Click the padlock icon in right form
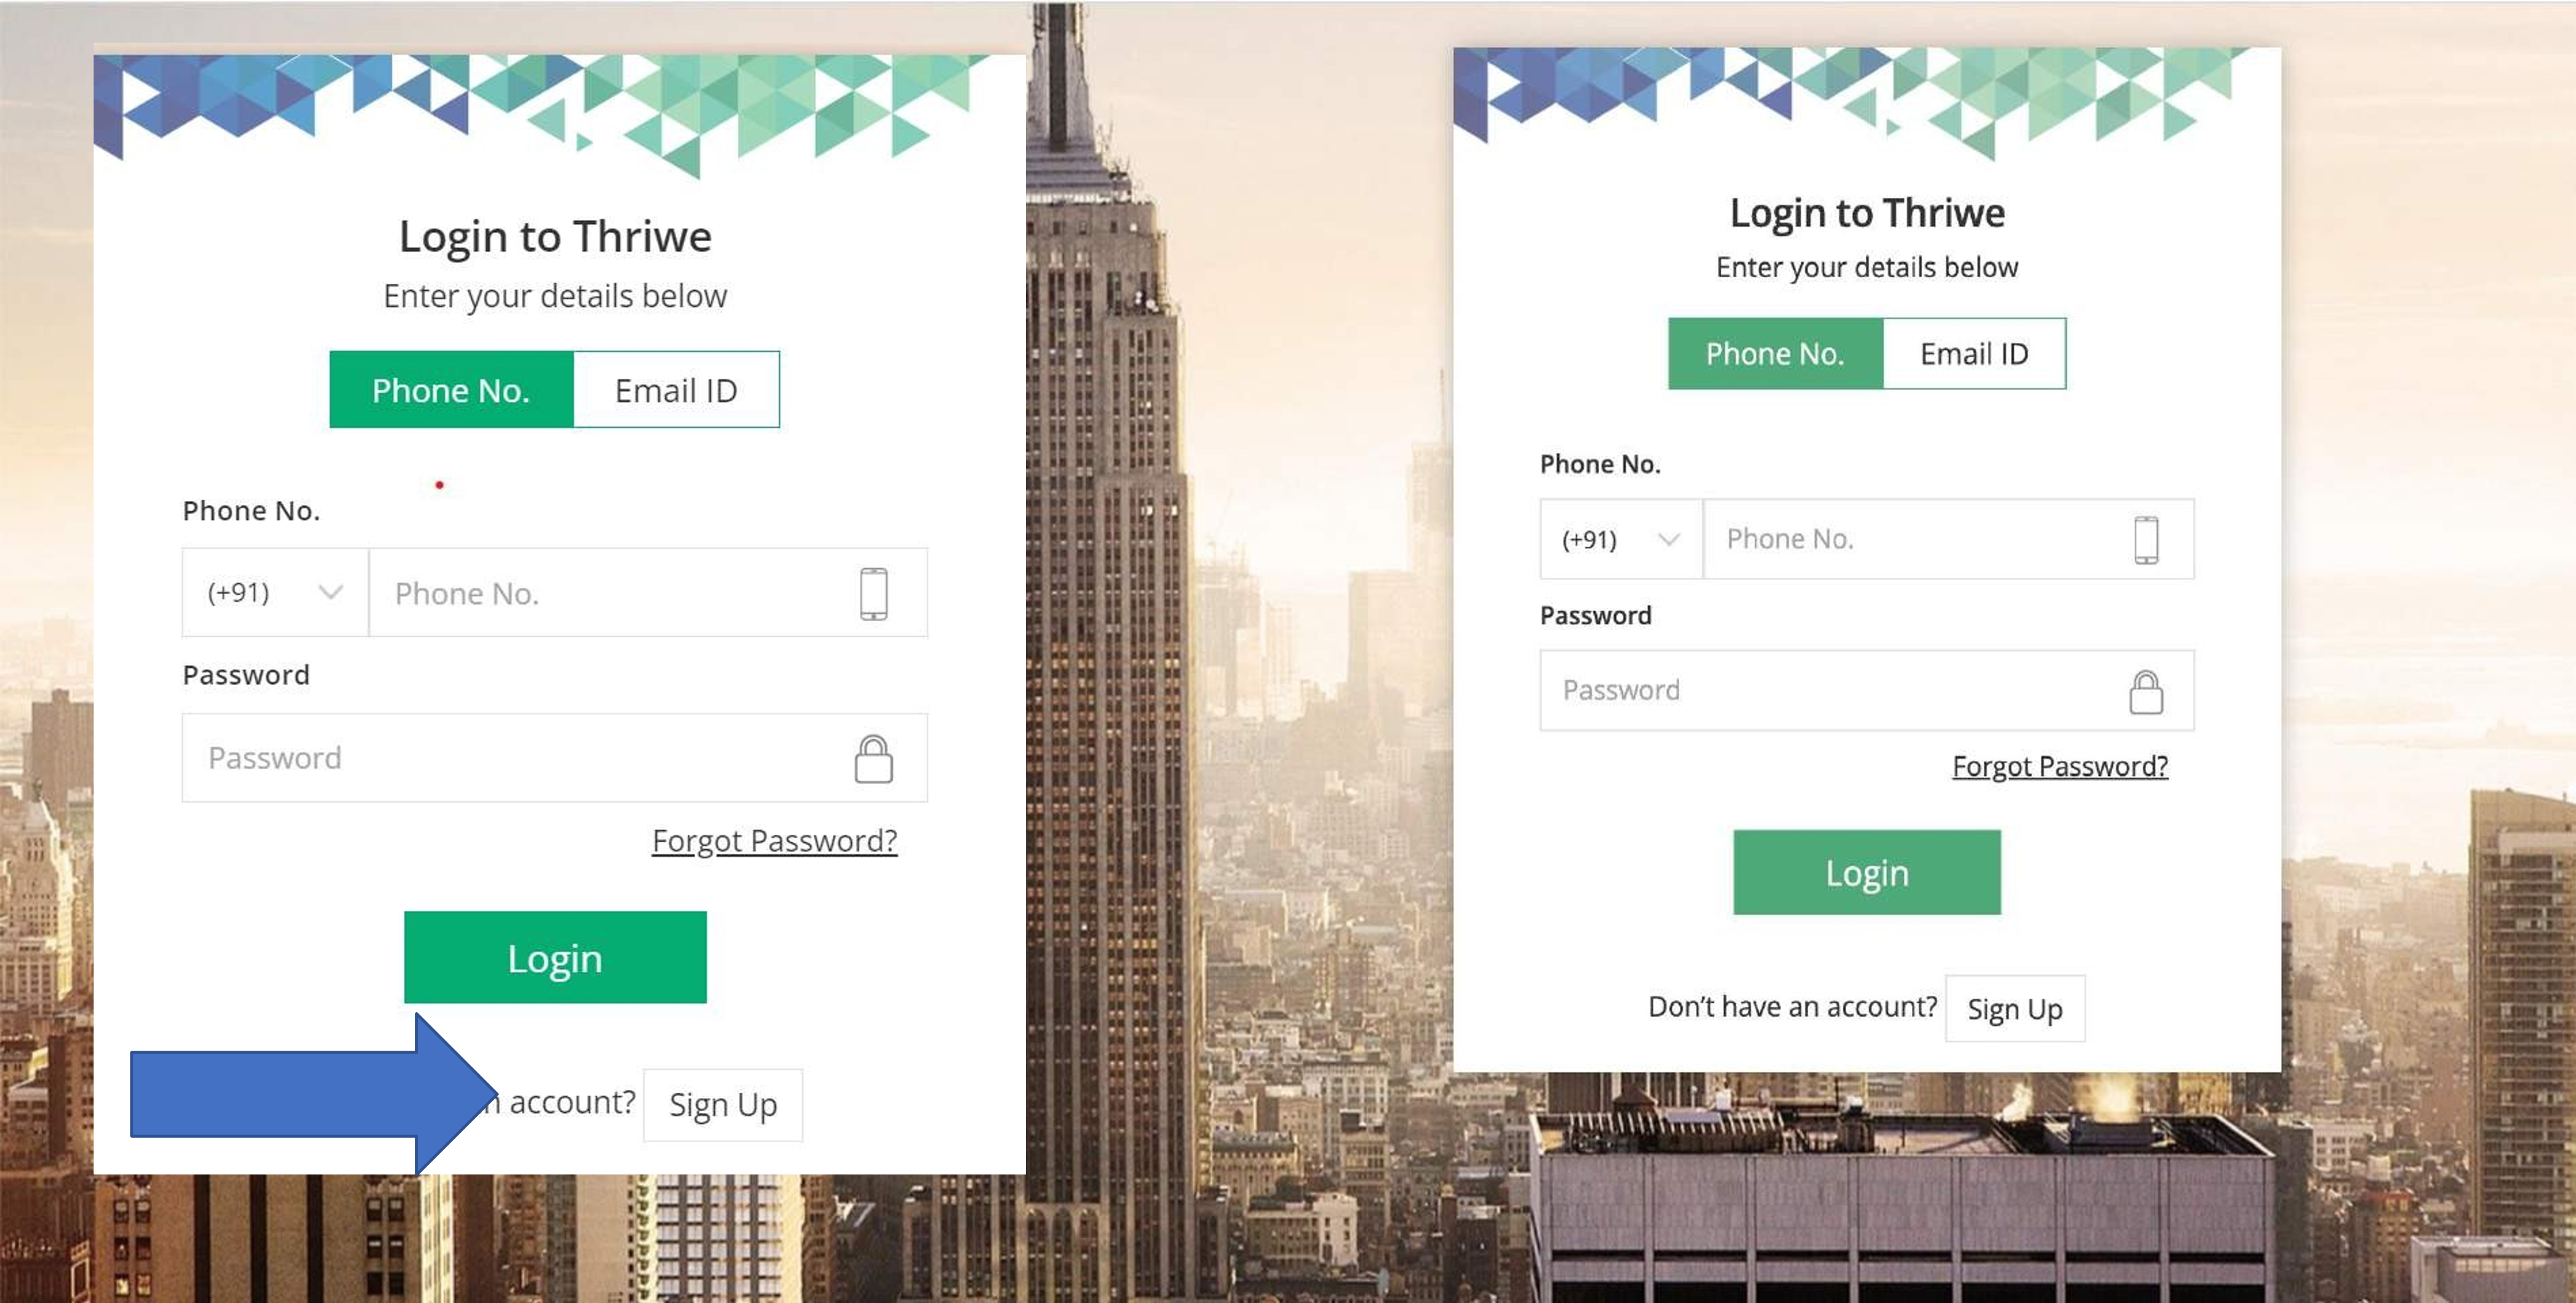The width and height of the screenshot is (2576, 1303). 2146,691
